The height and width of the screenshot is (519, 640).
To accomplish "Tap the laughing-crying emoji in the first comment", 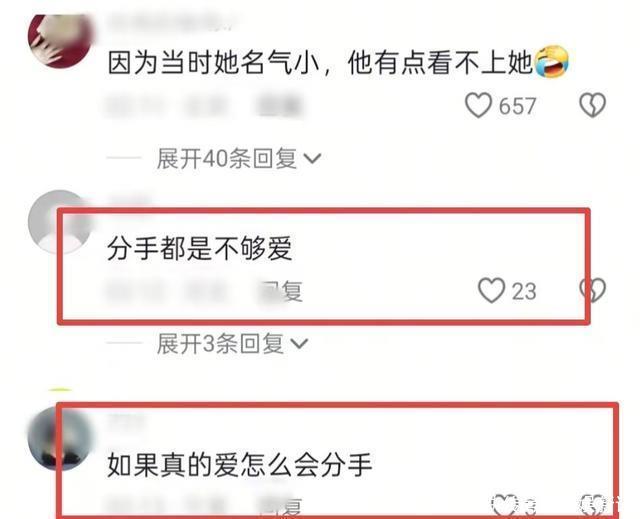I will (x=552, y=62).
